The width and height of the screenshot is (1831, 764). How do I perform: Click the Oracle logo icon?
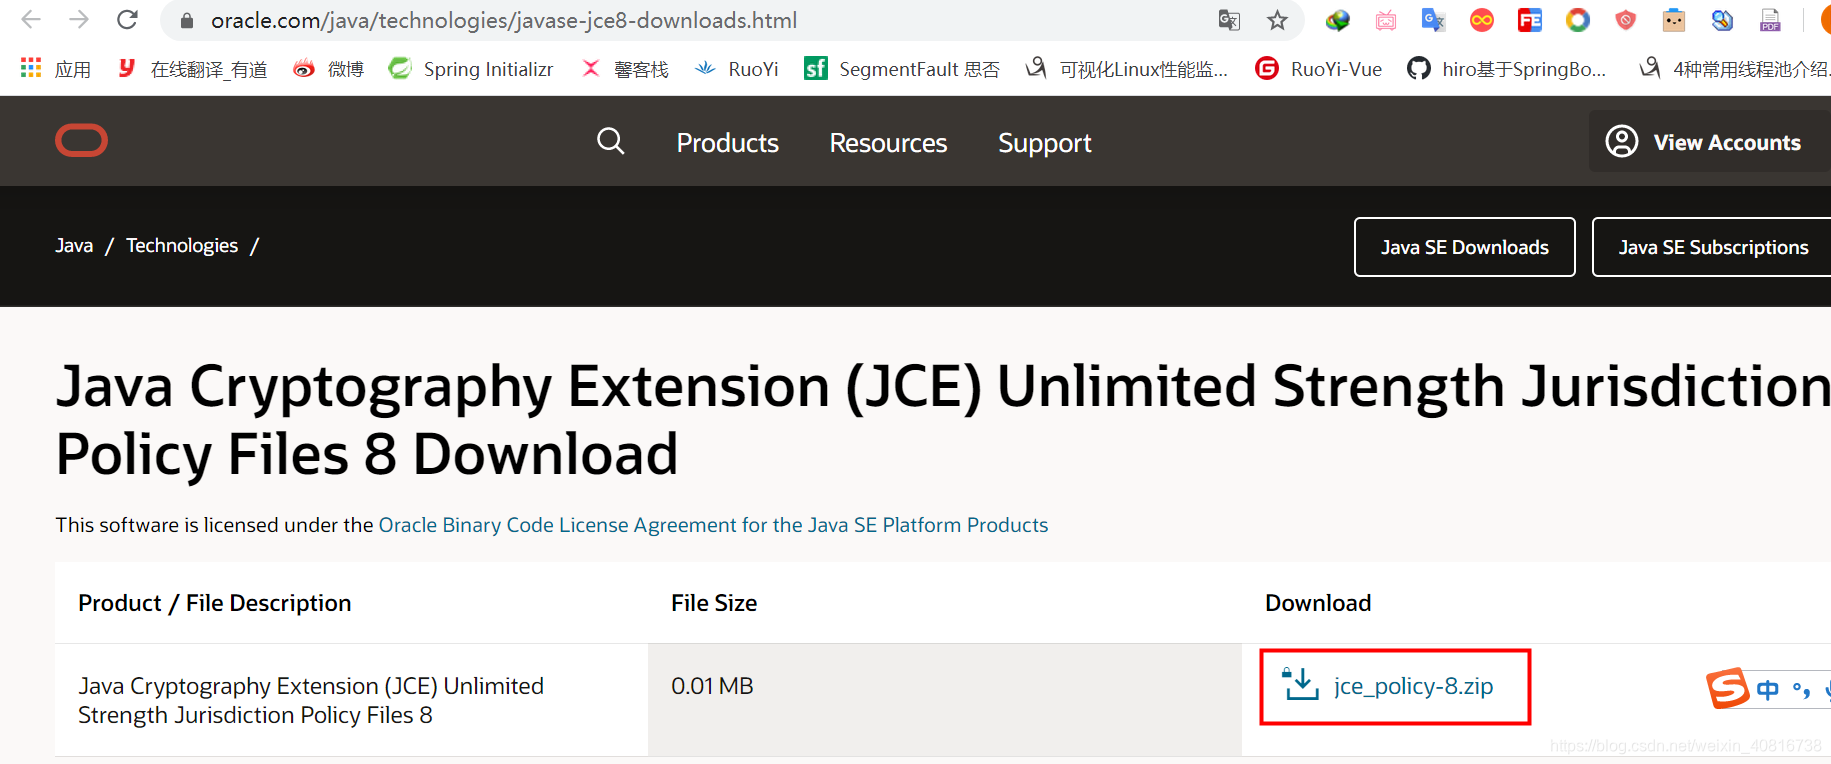point(81,141)
